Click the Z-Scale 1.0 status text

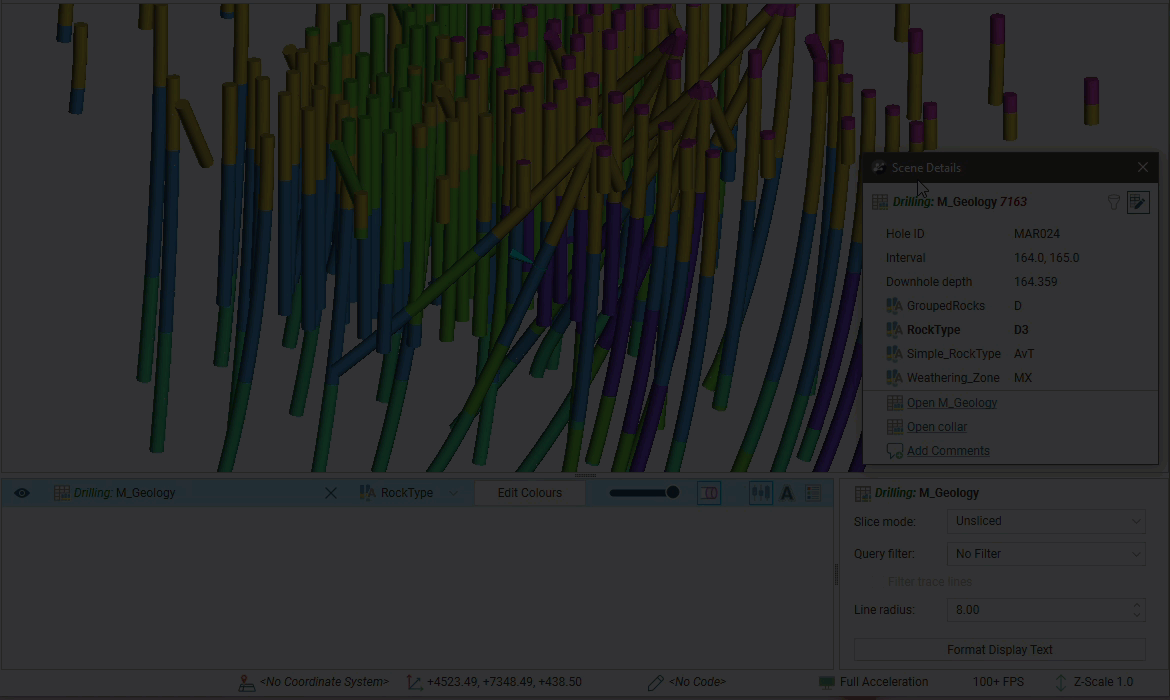pyautogui.click(x=1103, y=682)
